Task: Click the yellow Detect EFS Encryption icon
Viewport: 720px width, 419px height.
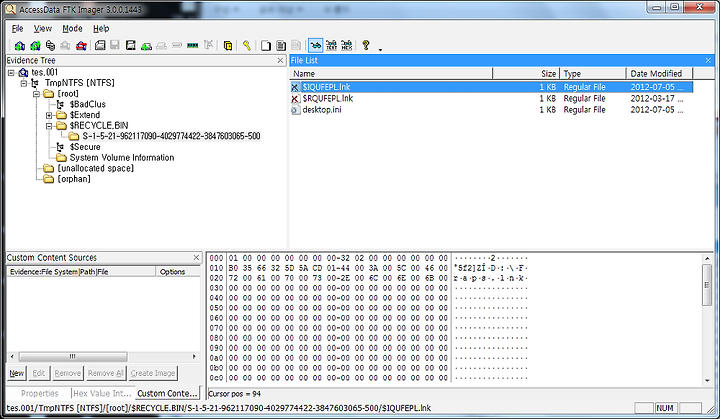Action: click(x=227, y=45)
